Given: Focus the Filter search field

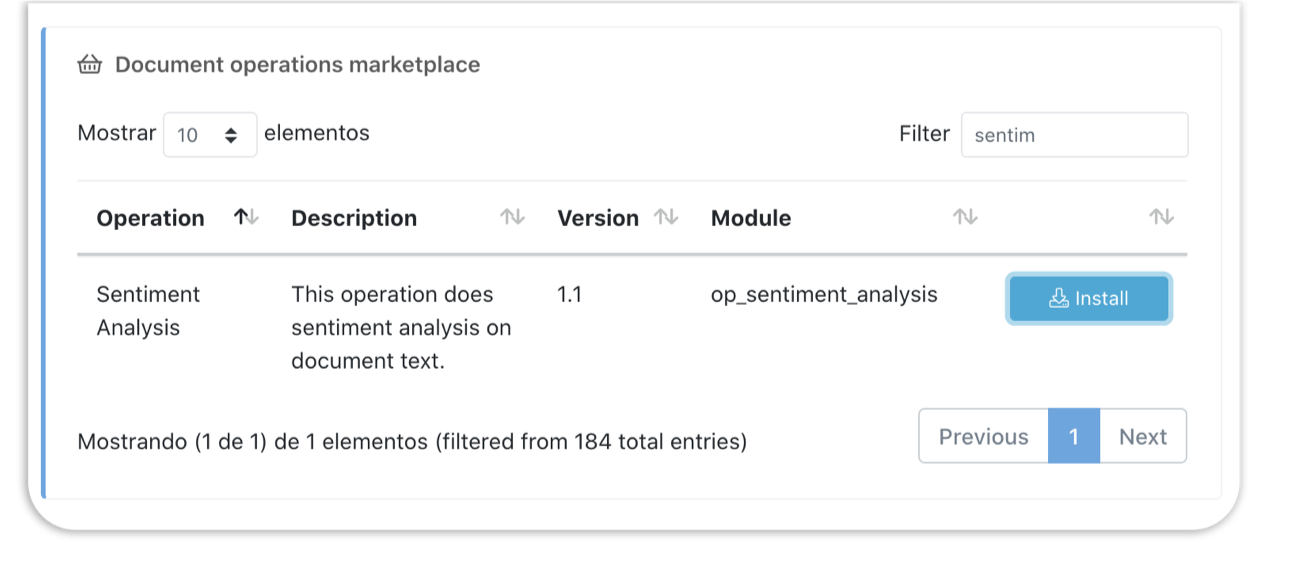Looking at the screenshot, I should [1074, 134].
